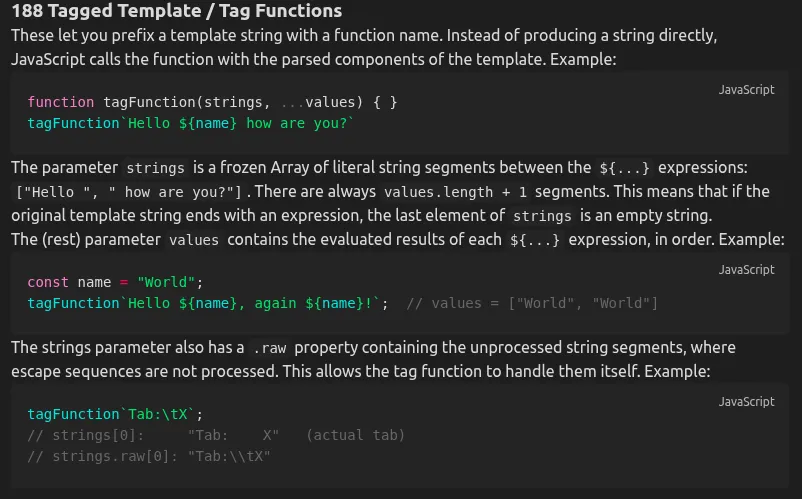Image resolution: width=802 pixels, height=499 pixels.
Task: Click the JavaScript label on the Tab:\tX code block
Action: click(746, 401)
